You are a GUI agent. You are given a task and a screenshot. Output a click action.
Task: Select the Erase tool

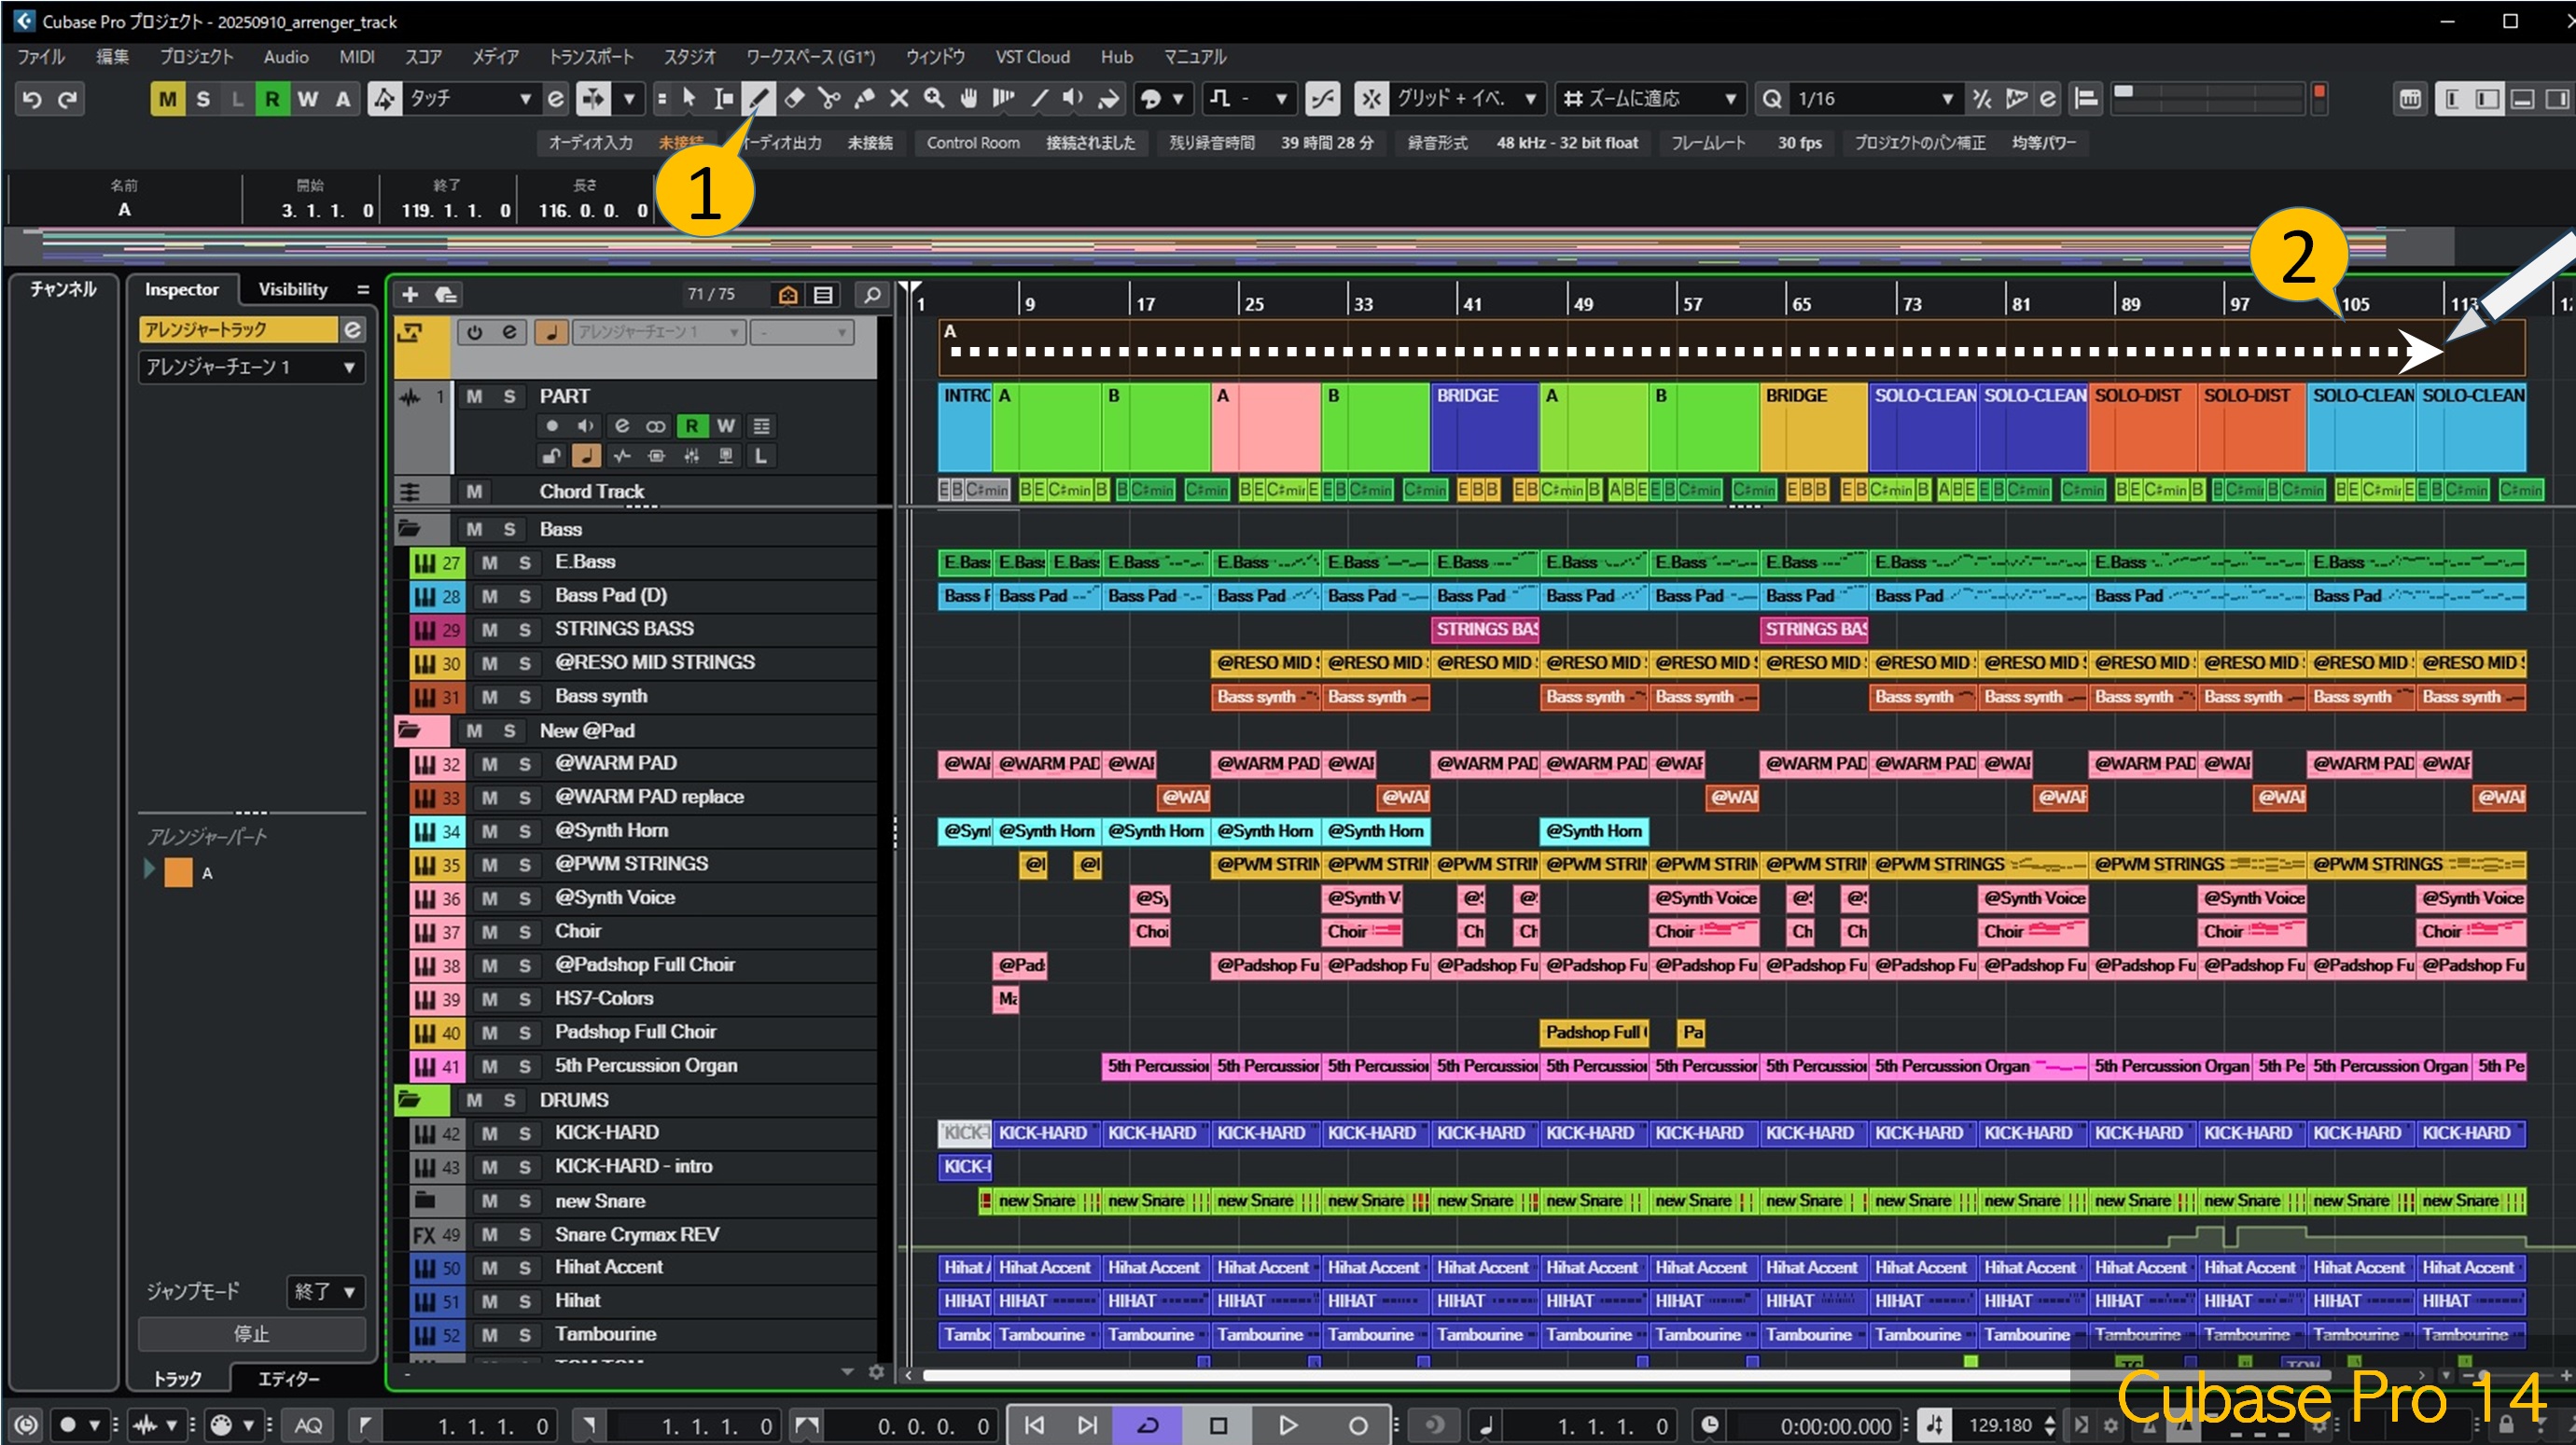(x=794, y=98)
